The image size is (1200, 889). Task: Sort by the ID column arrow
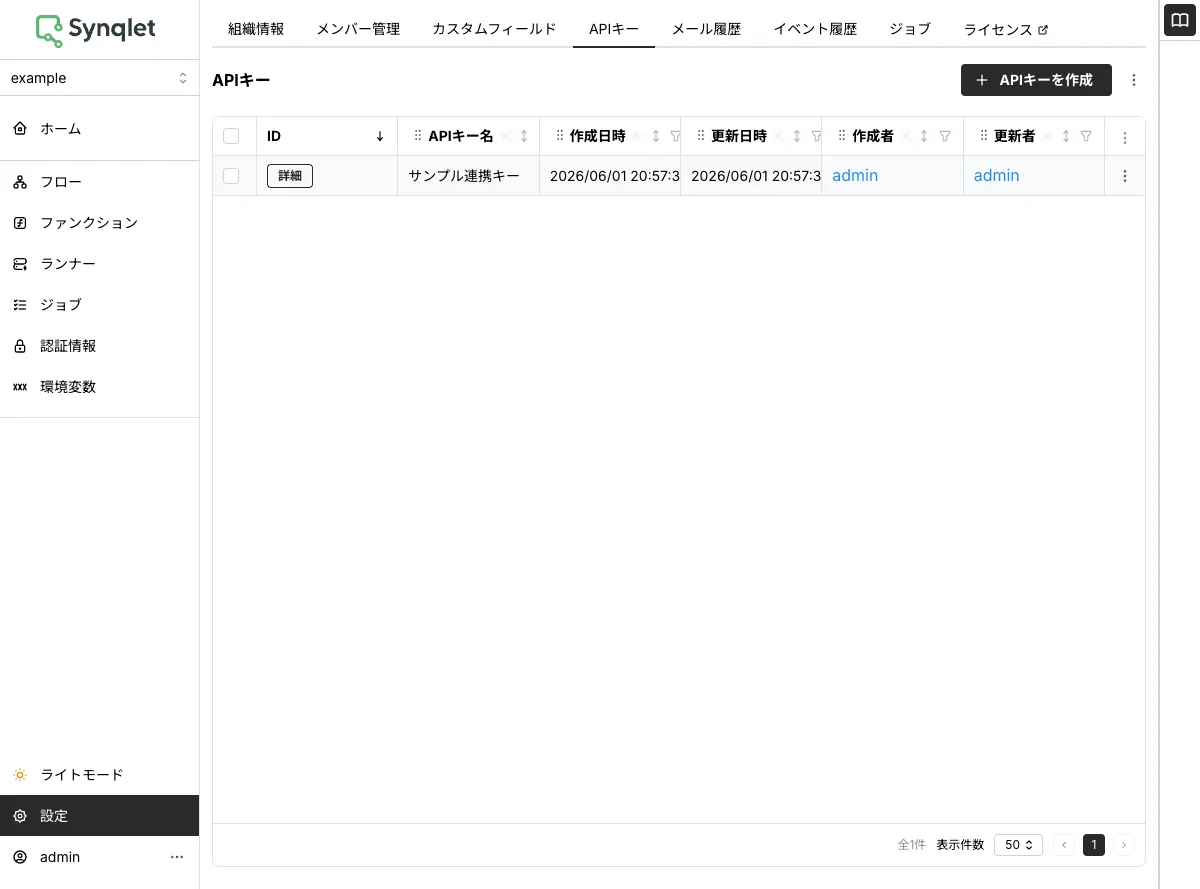[x=380, y=136]
